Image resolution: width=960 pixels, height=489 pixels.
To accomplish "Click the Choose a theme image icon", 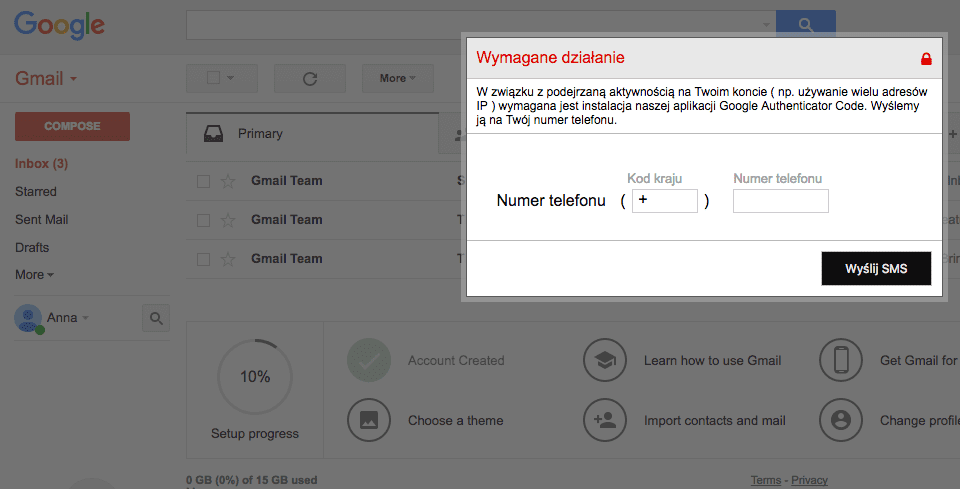I will 368,420.
